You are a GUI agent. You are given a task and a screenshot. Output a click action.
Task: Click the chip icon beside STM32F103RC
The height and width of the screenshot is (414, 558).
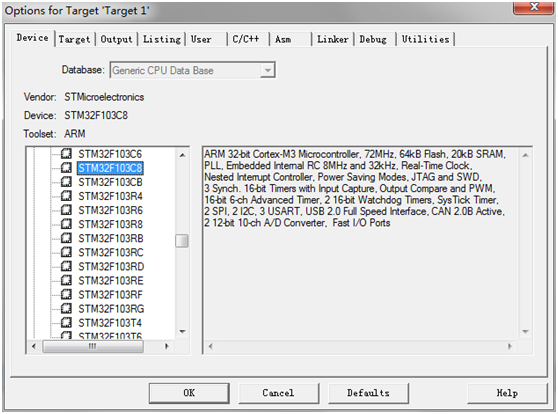point(66,252)
